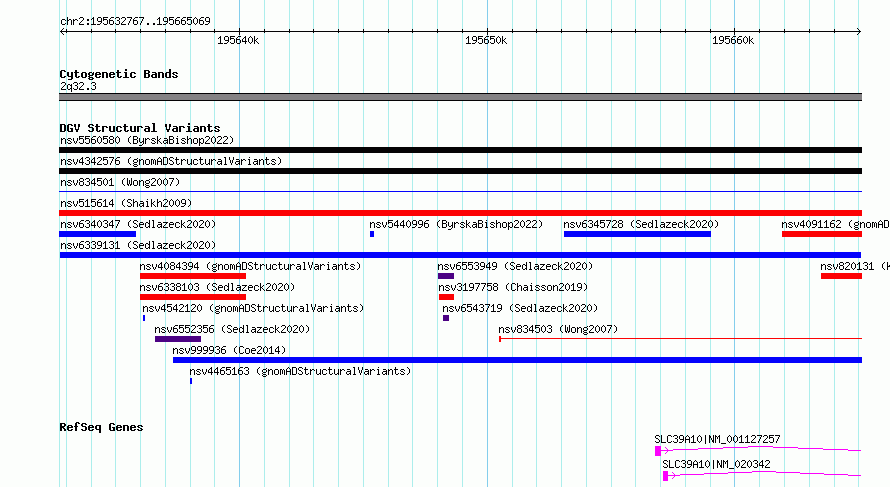
Task: Select nsv515614 (Shaikh2009) label
Action: [x=126, y=203]
